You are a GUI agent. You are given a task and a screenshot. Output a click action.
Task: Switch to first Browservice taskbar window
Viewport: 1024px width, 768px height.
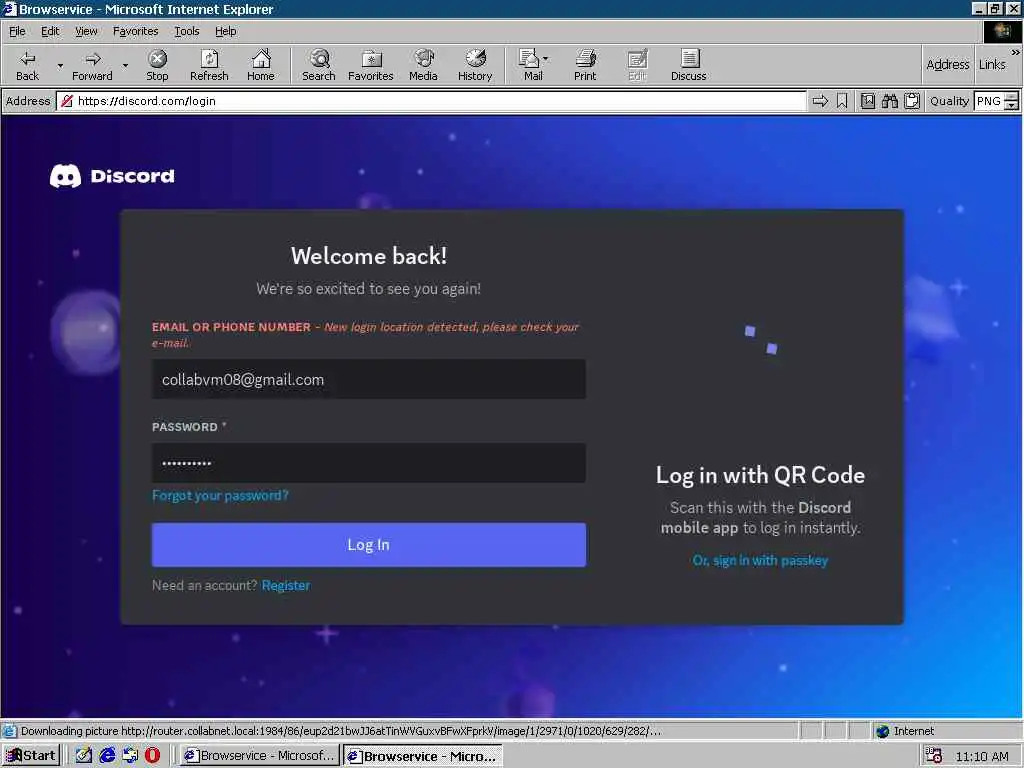pyautogui.click(x=259, y=756)
